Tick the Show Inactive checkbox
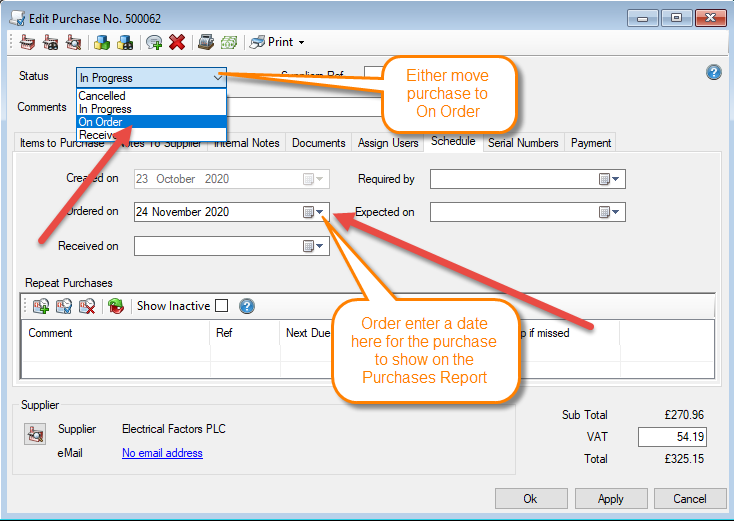This screenshot has width=734, height=521. click(x=221, y=306)
